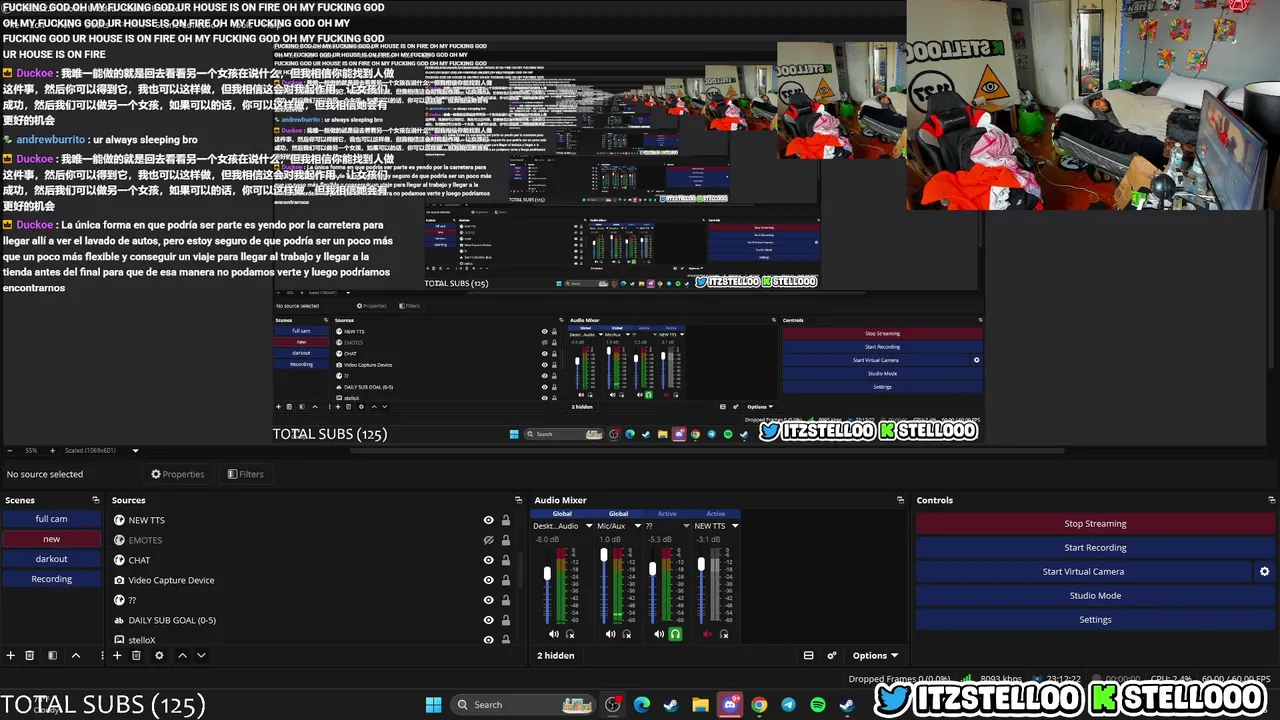The image size is (1280, 720).
Task: Open source properties gear in the Sources toolbar
Action: tap(159, 656)
